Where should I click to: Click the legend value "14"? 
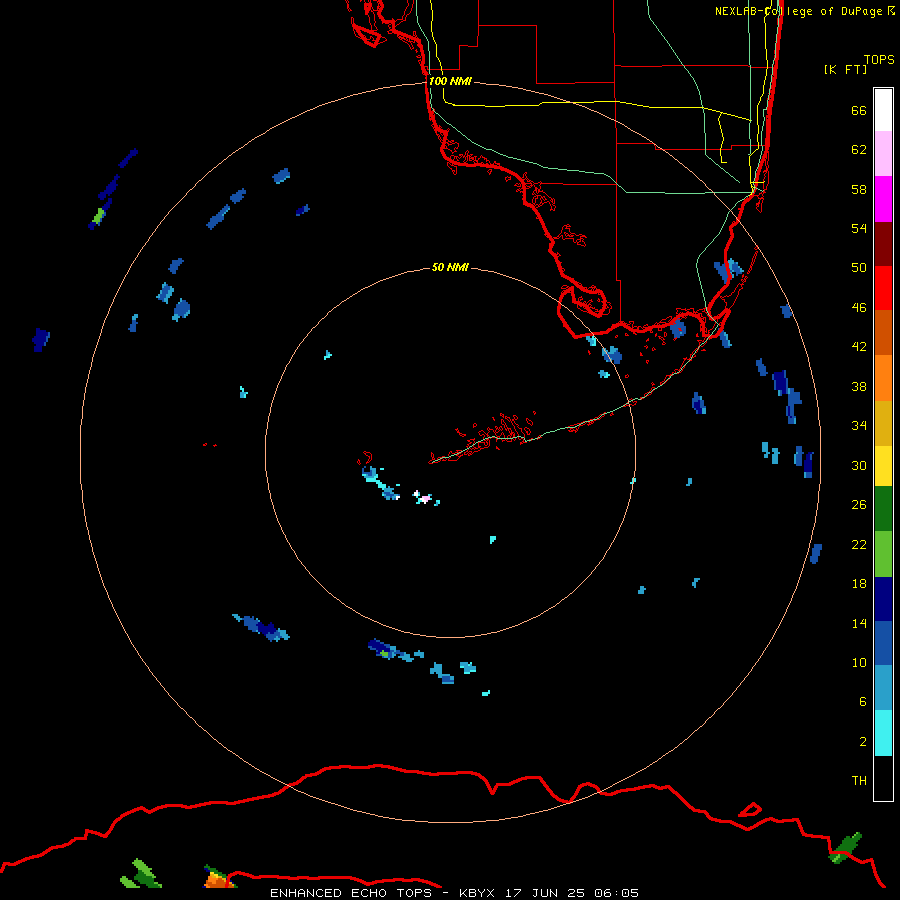point(859,623)
